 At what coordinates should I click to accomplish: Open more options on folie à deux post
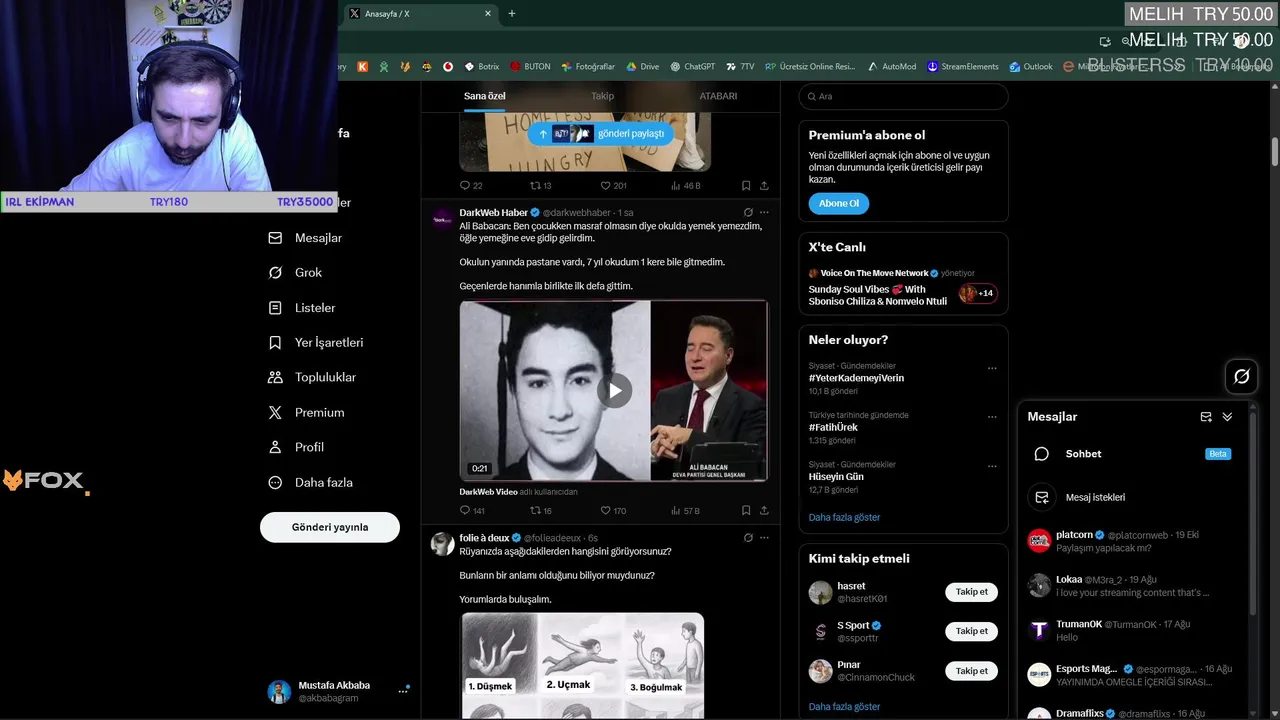coord(764,537)
